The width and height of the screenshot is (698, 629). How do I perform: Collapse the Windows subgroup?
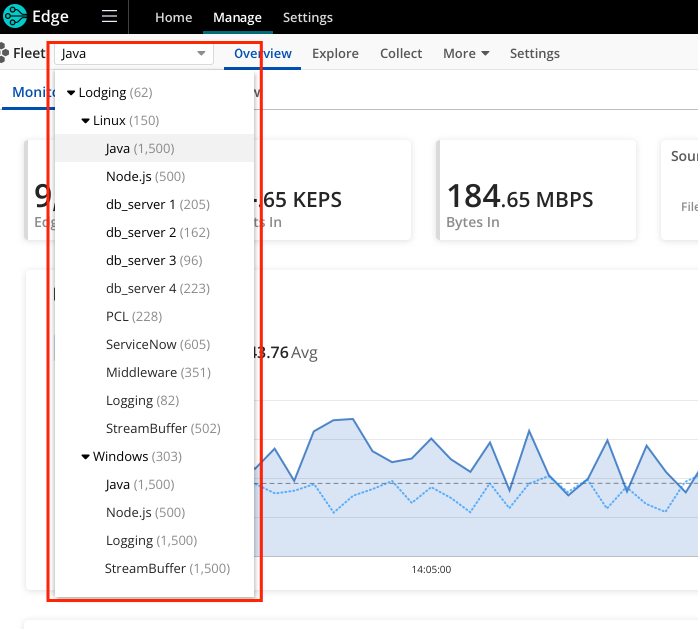pyautogui.click(x=86, y=457)
